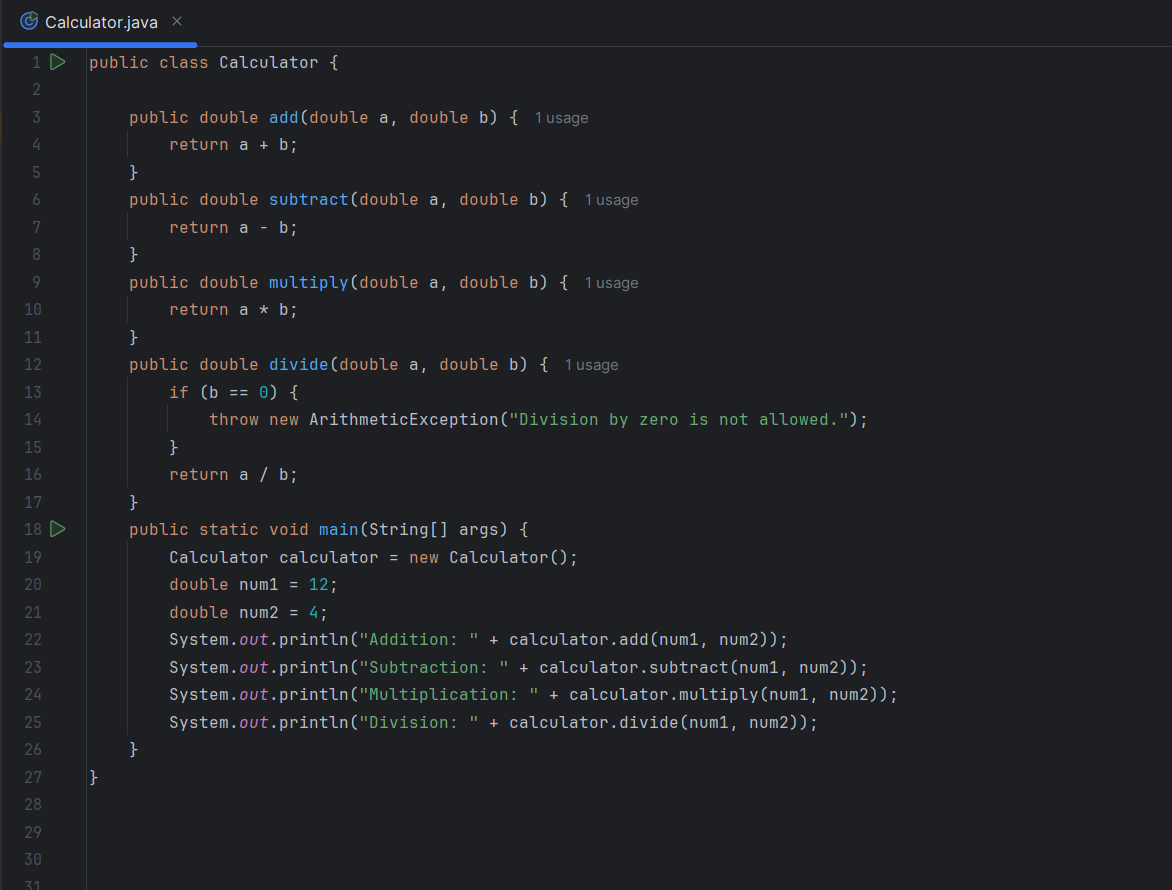Click 'calculator.multiply(num1, num2)' call
This screenshot has width=1172, height=890.
pos(729,695)
